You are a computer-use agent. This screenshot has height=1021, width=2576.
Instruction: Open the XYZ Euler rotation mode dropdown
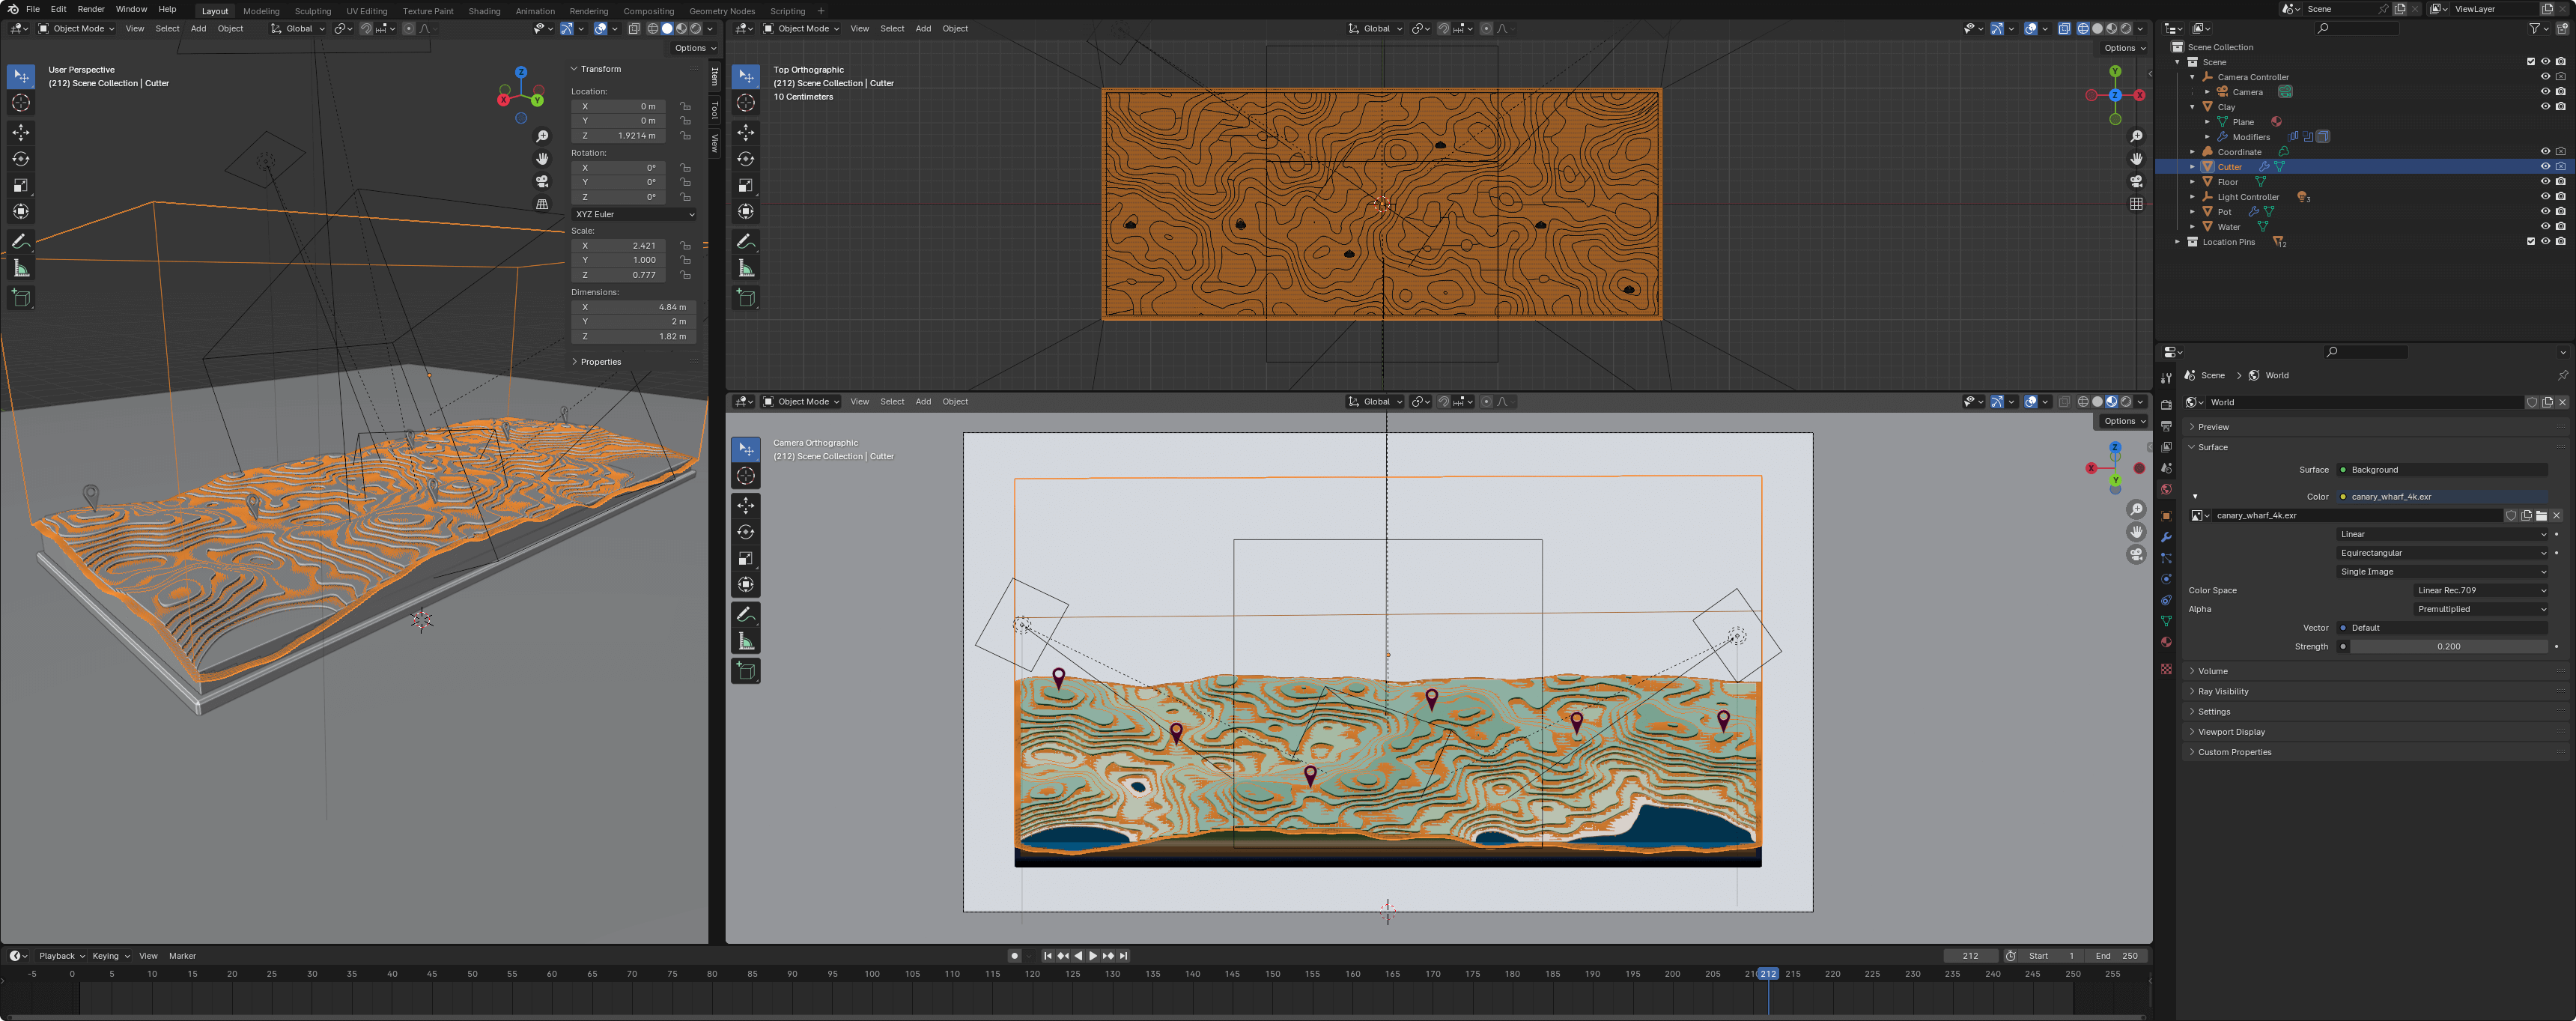634,214
